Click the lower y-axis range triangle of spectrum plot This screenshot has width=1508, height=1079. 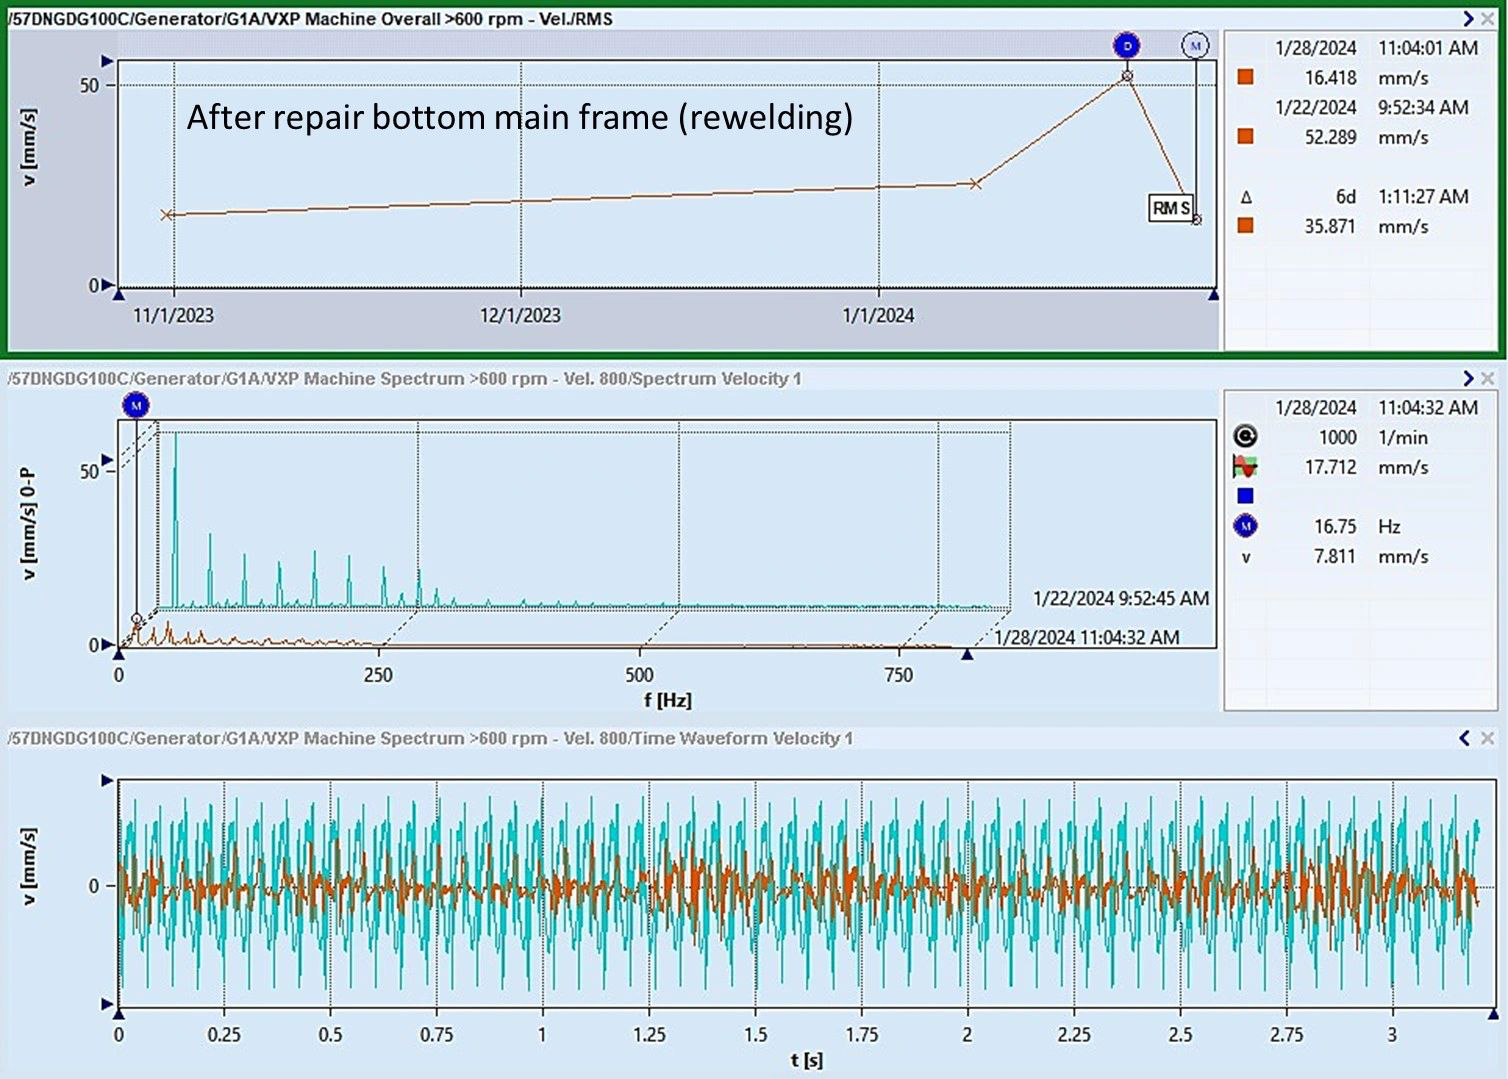108,645
